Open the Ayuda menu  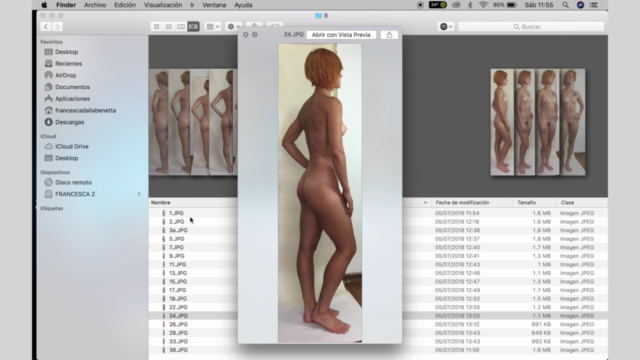click(243, 5)
